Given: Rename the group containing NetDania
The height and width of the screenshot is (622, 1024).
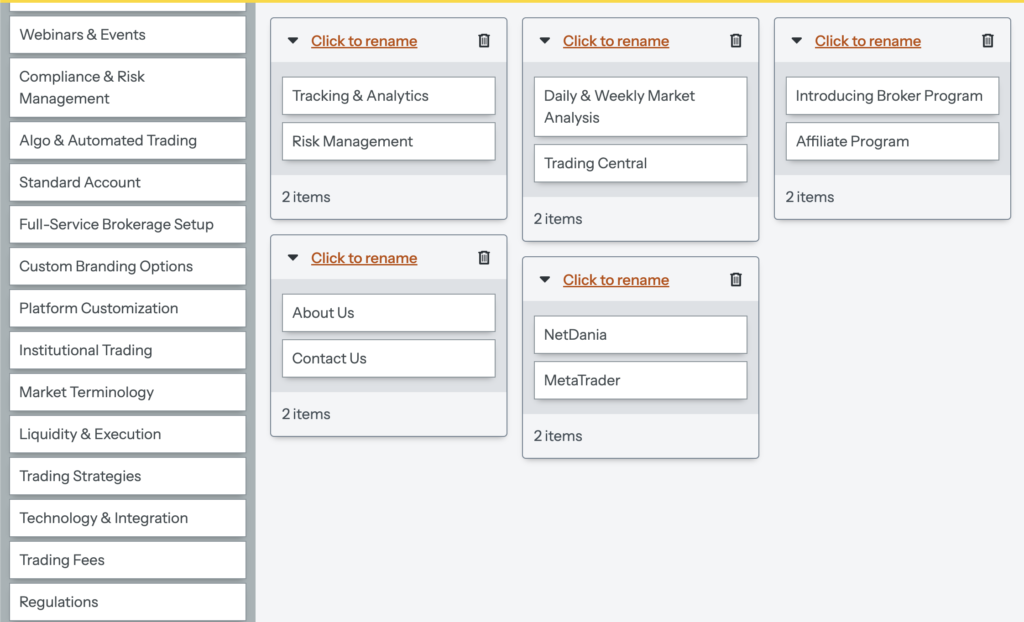Looking at the screenshot, I should coord(616,280).
